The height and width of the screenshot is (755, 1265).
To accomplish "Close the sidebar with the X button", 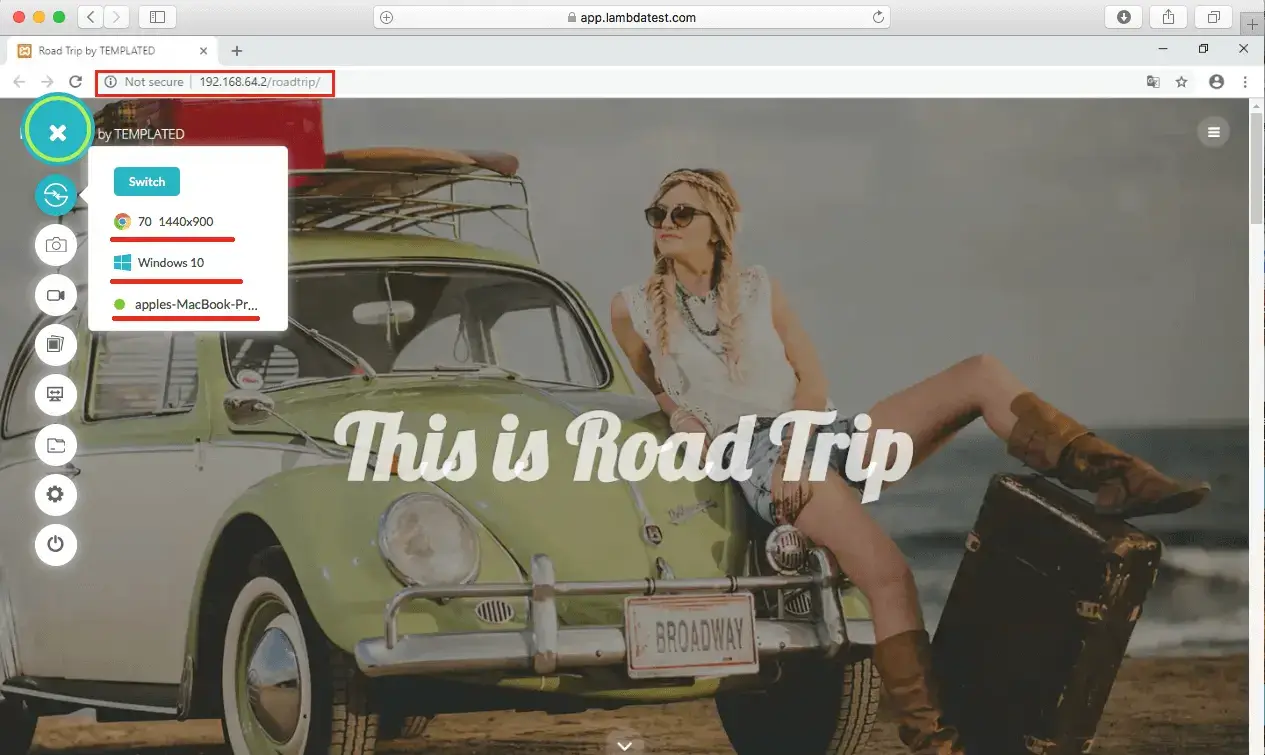I will (x=58, y=132).
